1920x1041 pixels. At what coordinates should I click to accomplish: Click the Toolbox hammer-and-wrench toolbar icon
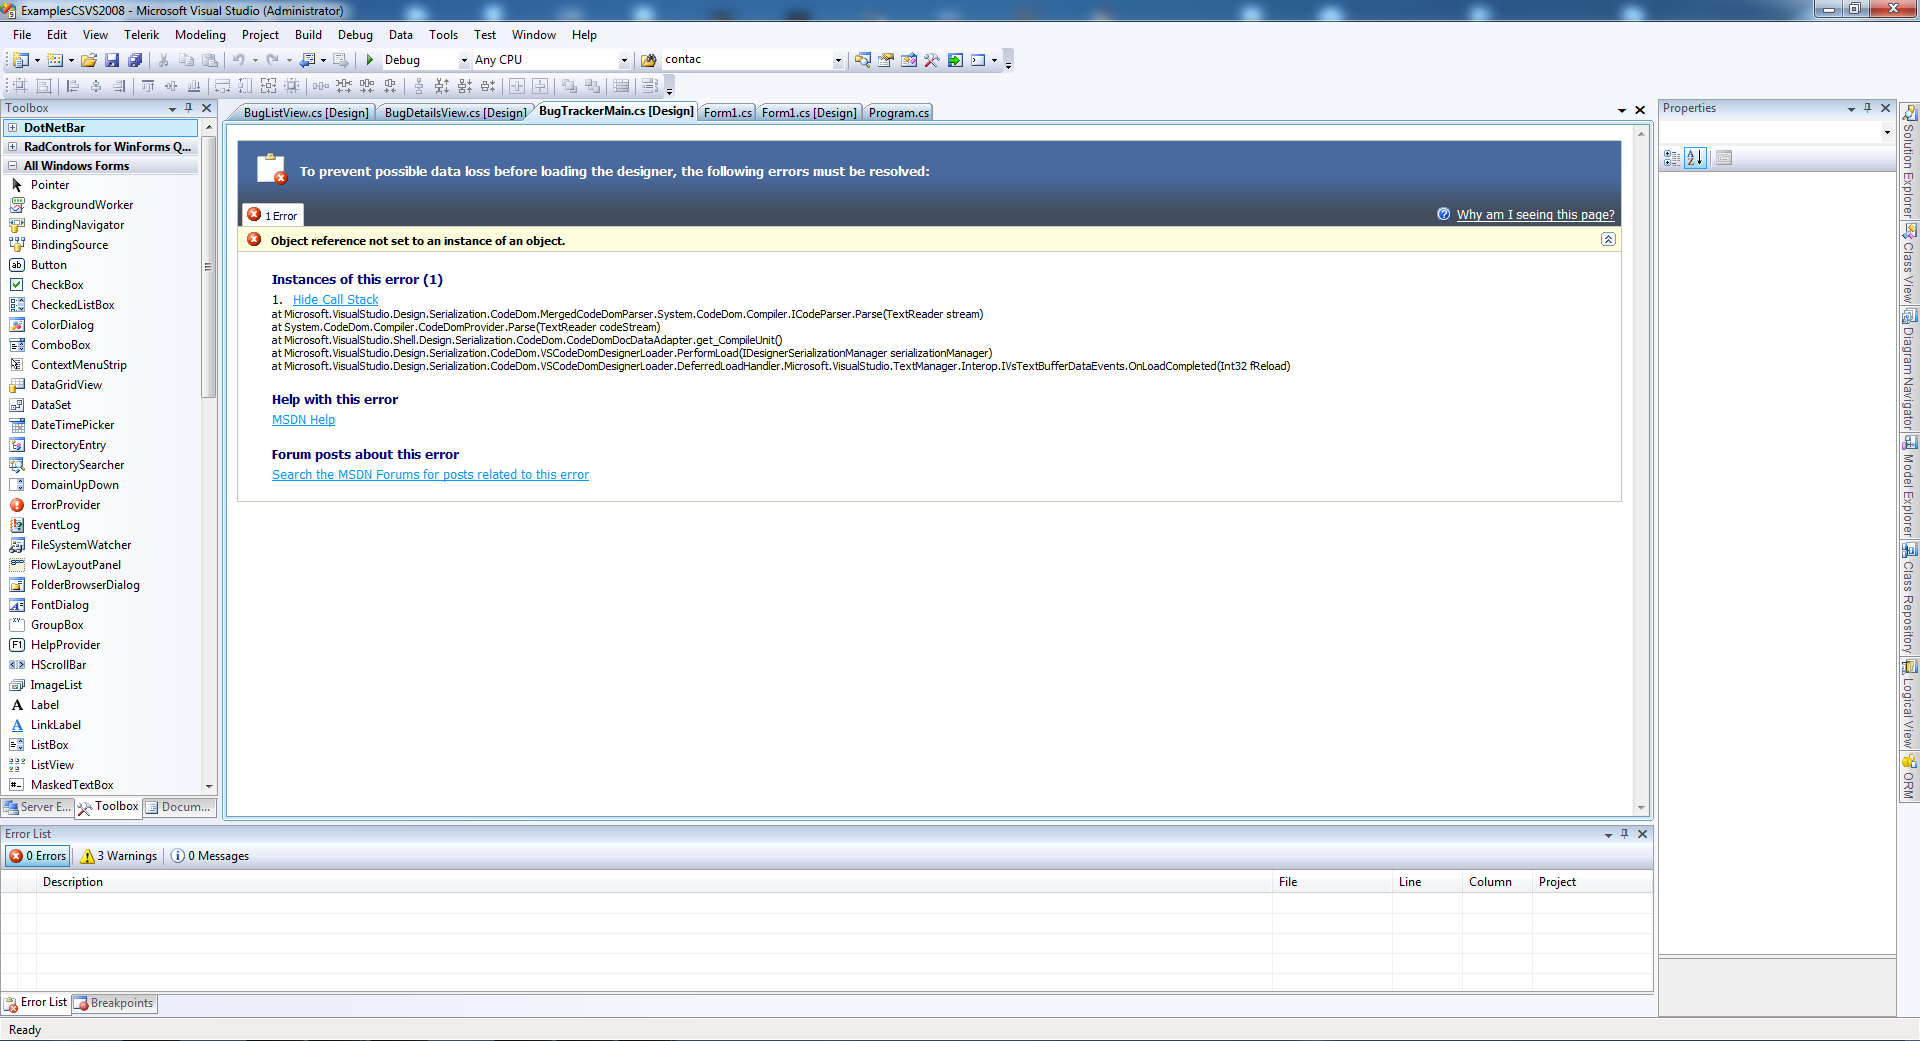(931, 60)
